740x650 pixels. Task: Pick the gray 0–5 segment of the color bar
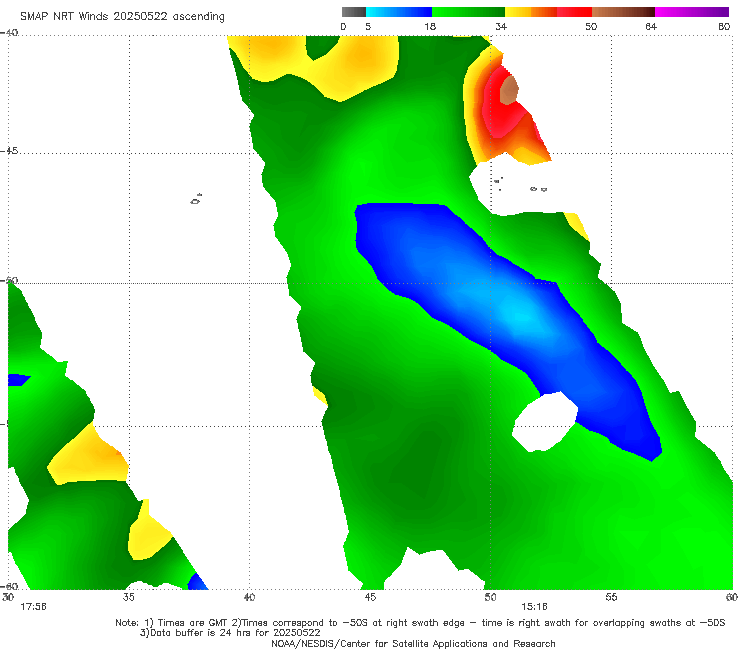tap(354, 12)
